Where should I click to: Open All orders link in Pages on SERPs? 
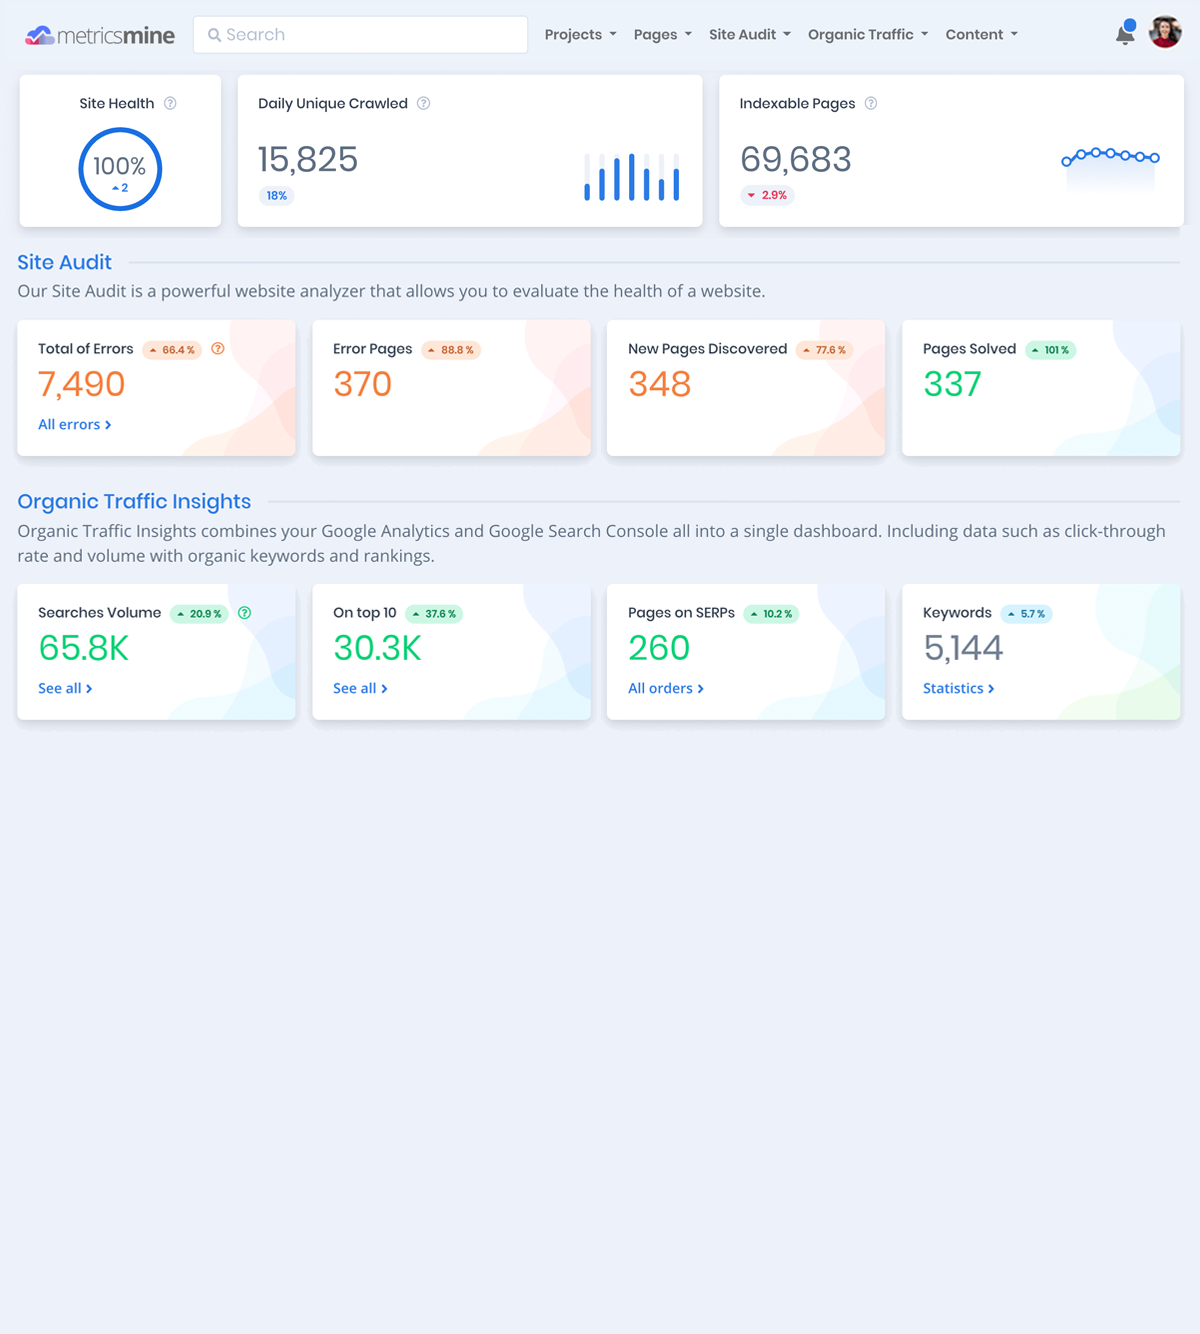(665, 689)
